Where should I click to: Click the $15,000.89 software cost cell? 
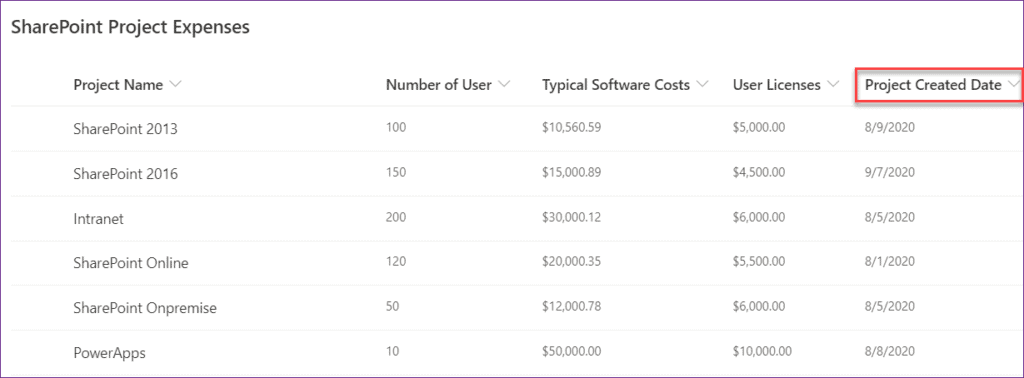tap(571, 172)
